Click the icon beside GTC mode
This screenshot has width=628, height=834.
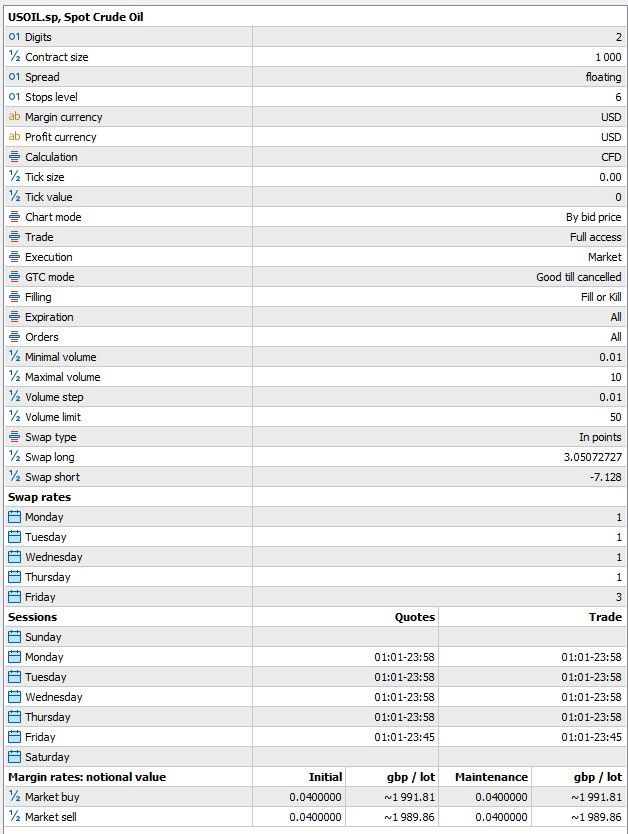(14, 277)
